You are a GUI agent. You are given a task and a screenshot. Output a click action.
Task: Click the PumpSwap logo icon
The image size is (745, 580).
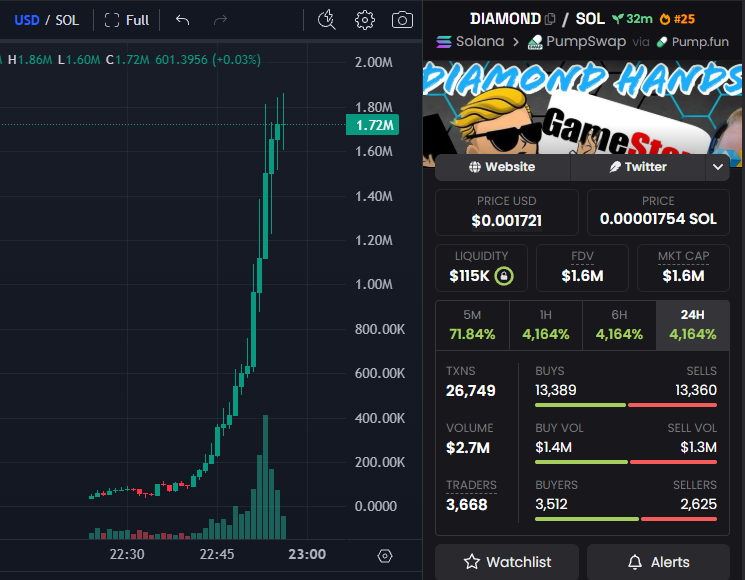[535, 42]
